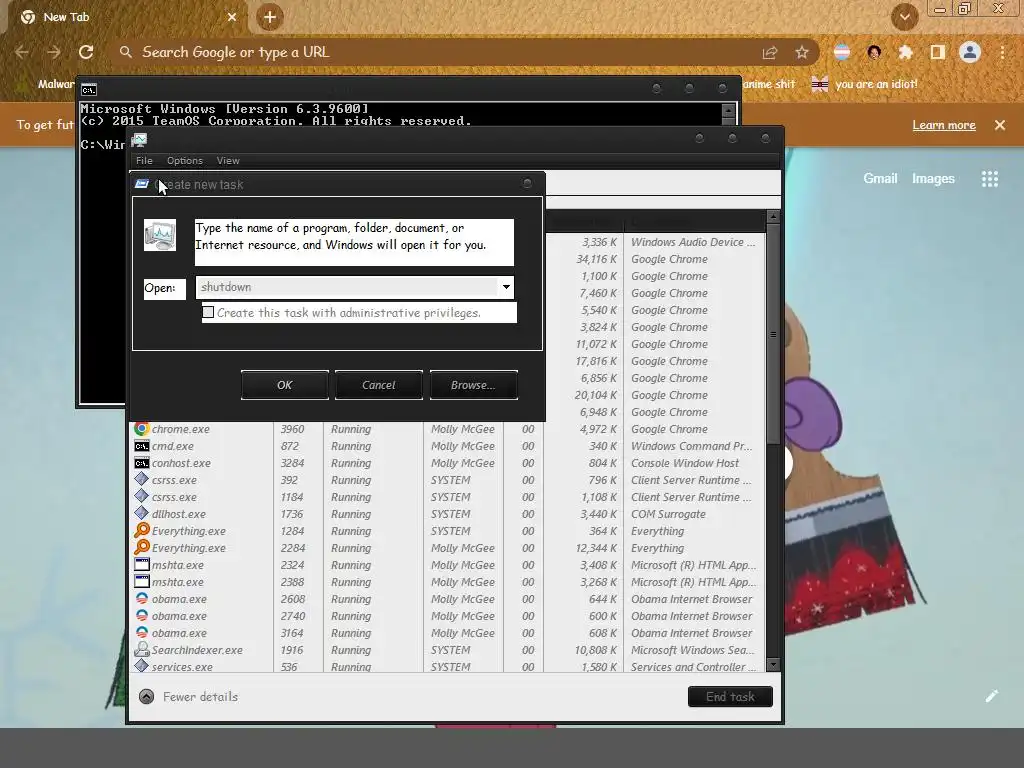1024x768 pixels.
Task: Click the Open text field with shutdown
Action: [x=347, y=287]
